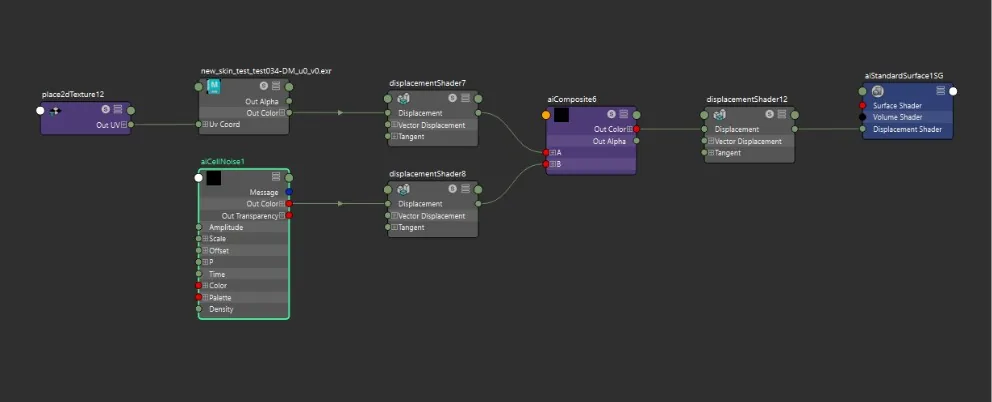Screen dimensions: 992x402
Task: Click Displacement label on displacementShader12
Action: (x=736, y=129)
